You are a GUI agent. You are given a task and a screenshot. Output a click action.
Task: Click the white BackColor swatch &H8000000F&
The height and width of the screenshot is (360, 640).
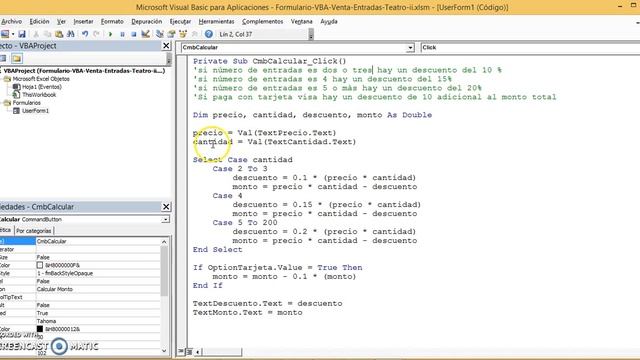[x=40, y=265]
